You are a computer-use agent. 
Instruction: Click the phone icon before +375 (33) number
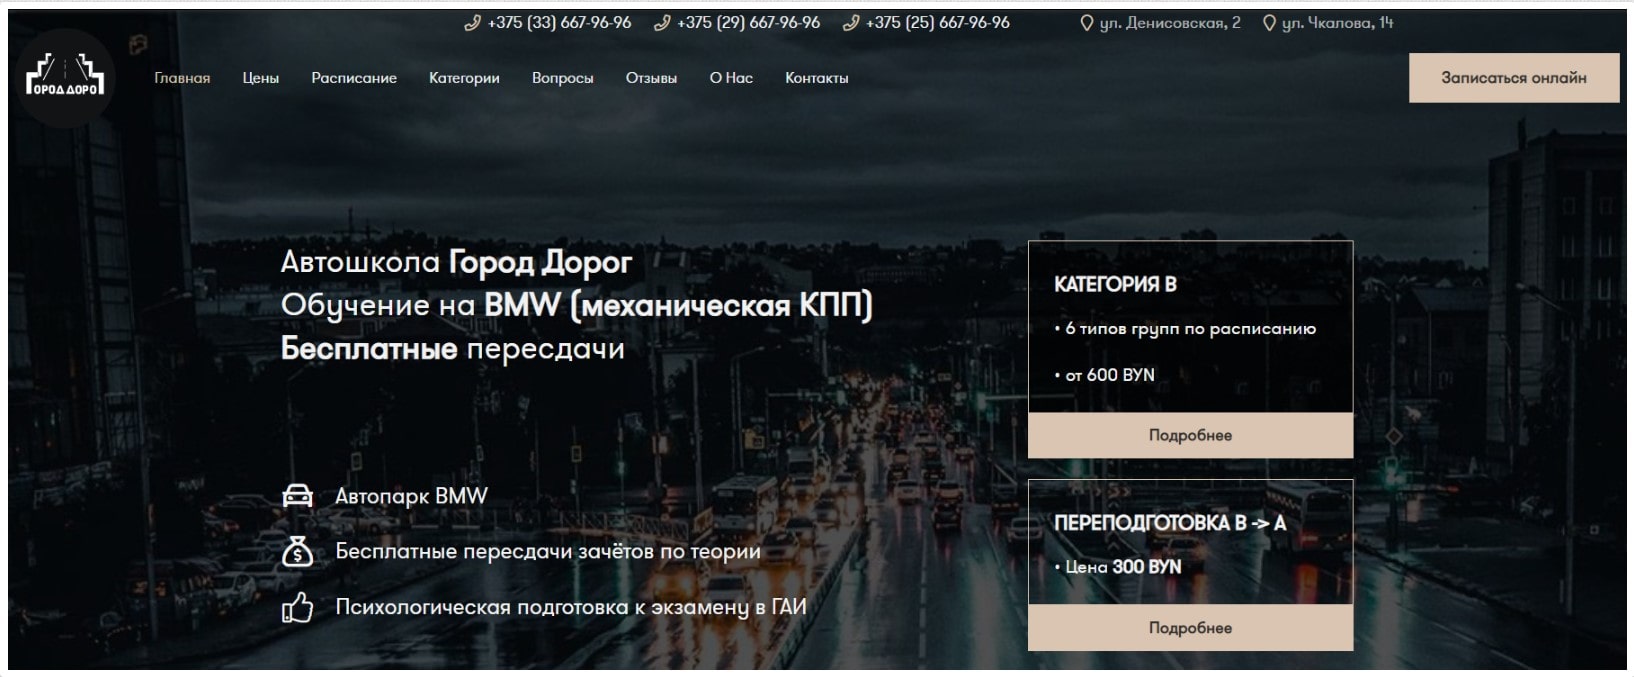[x=473, y=23]
